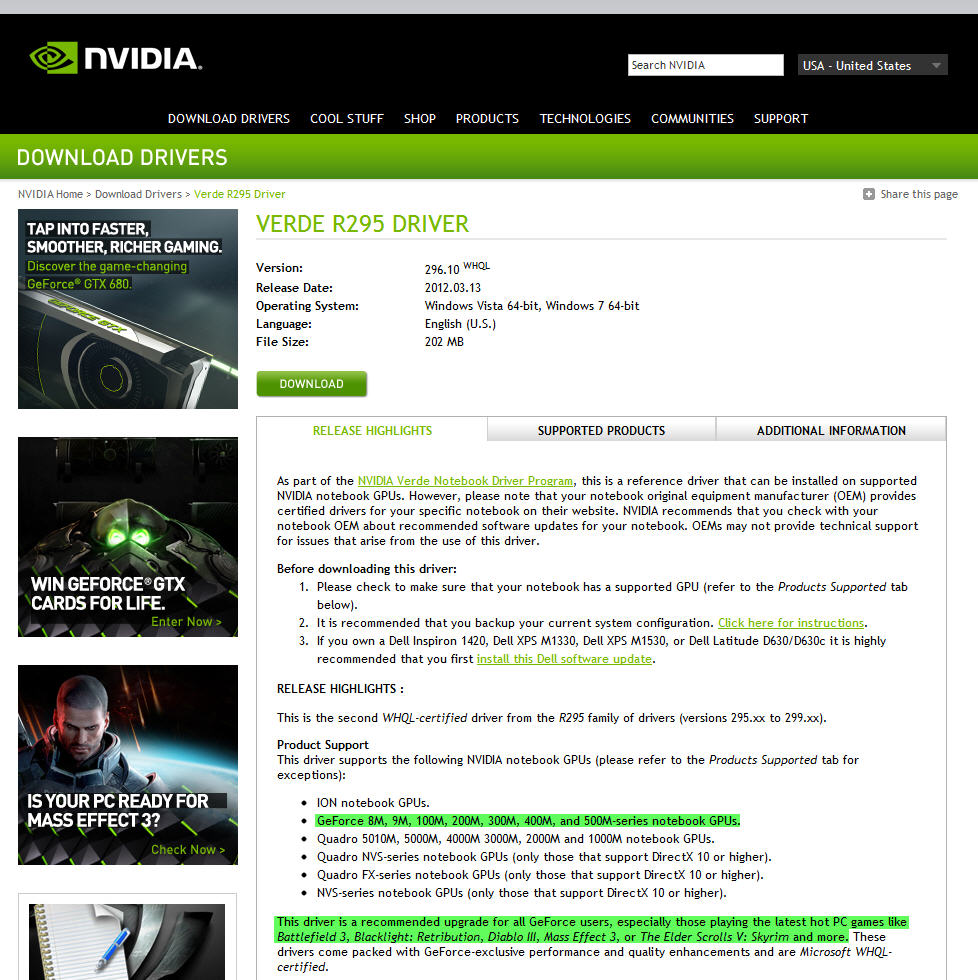
Task: Switch to the Release Highlights tab
Action: point(372,431)
